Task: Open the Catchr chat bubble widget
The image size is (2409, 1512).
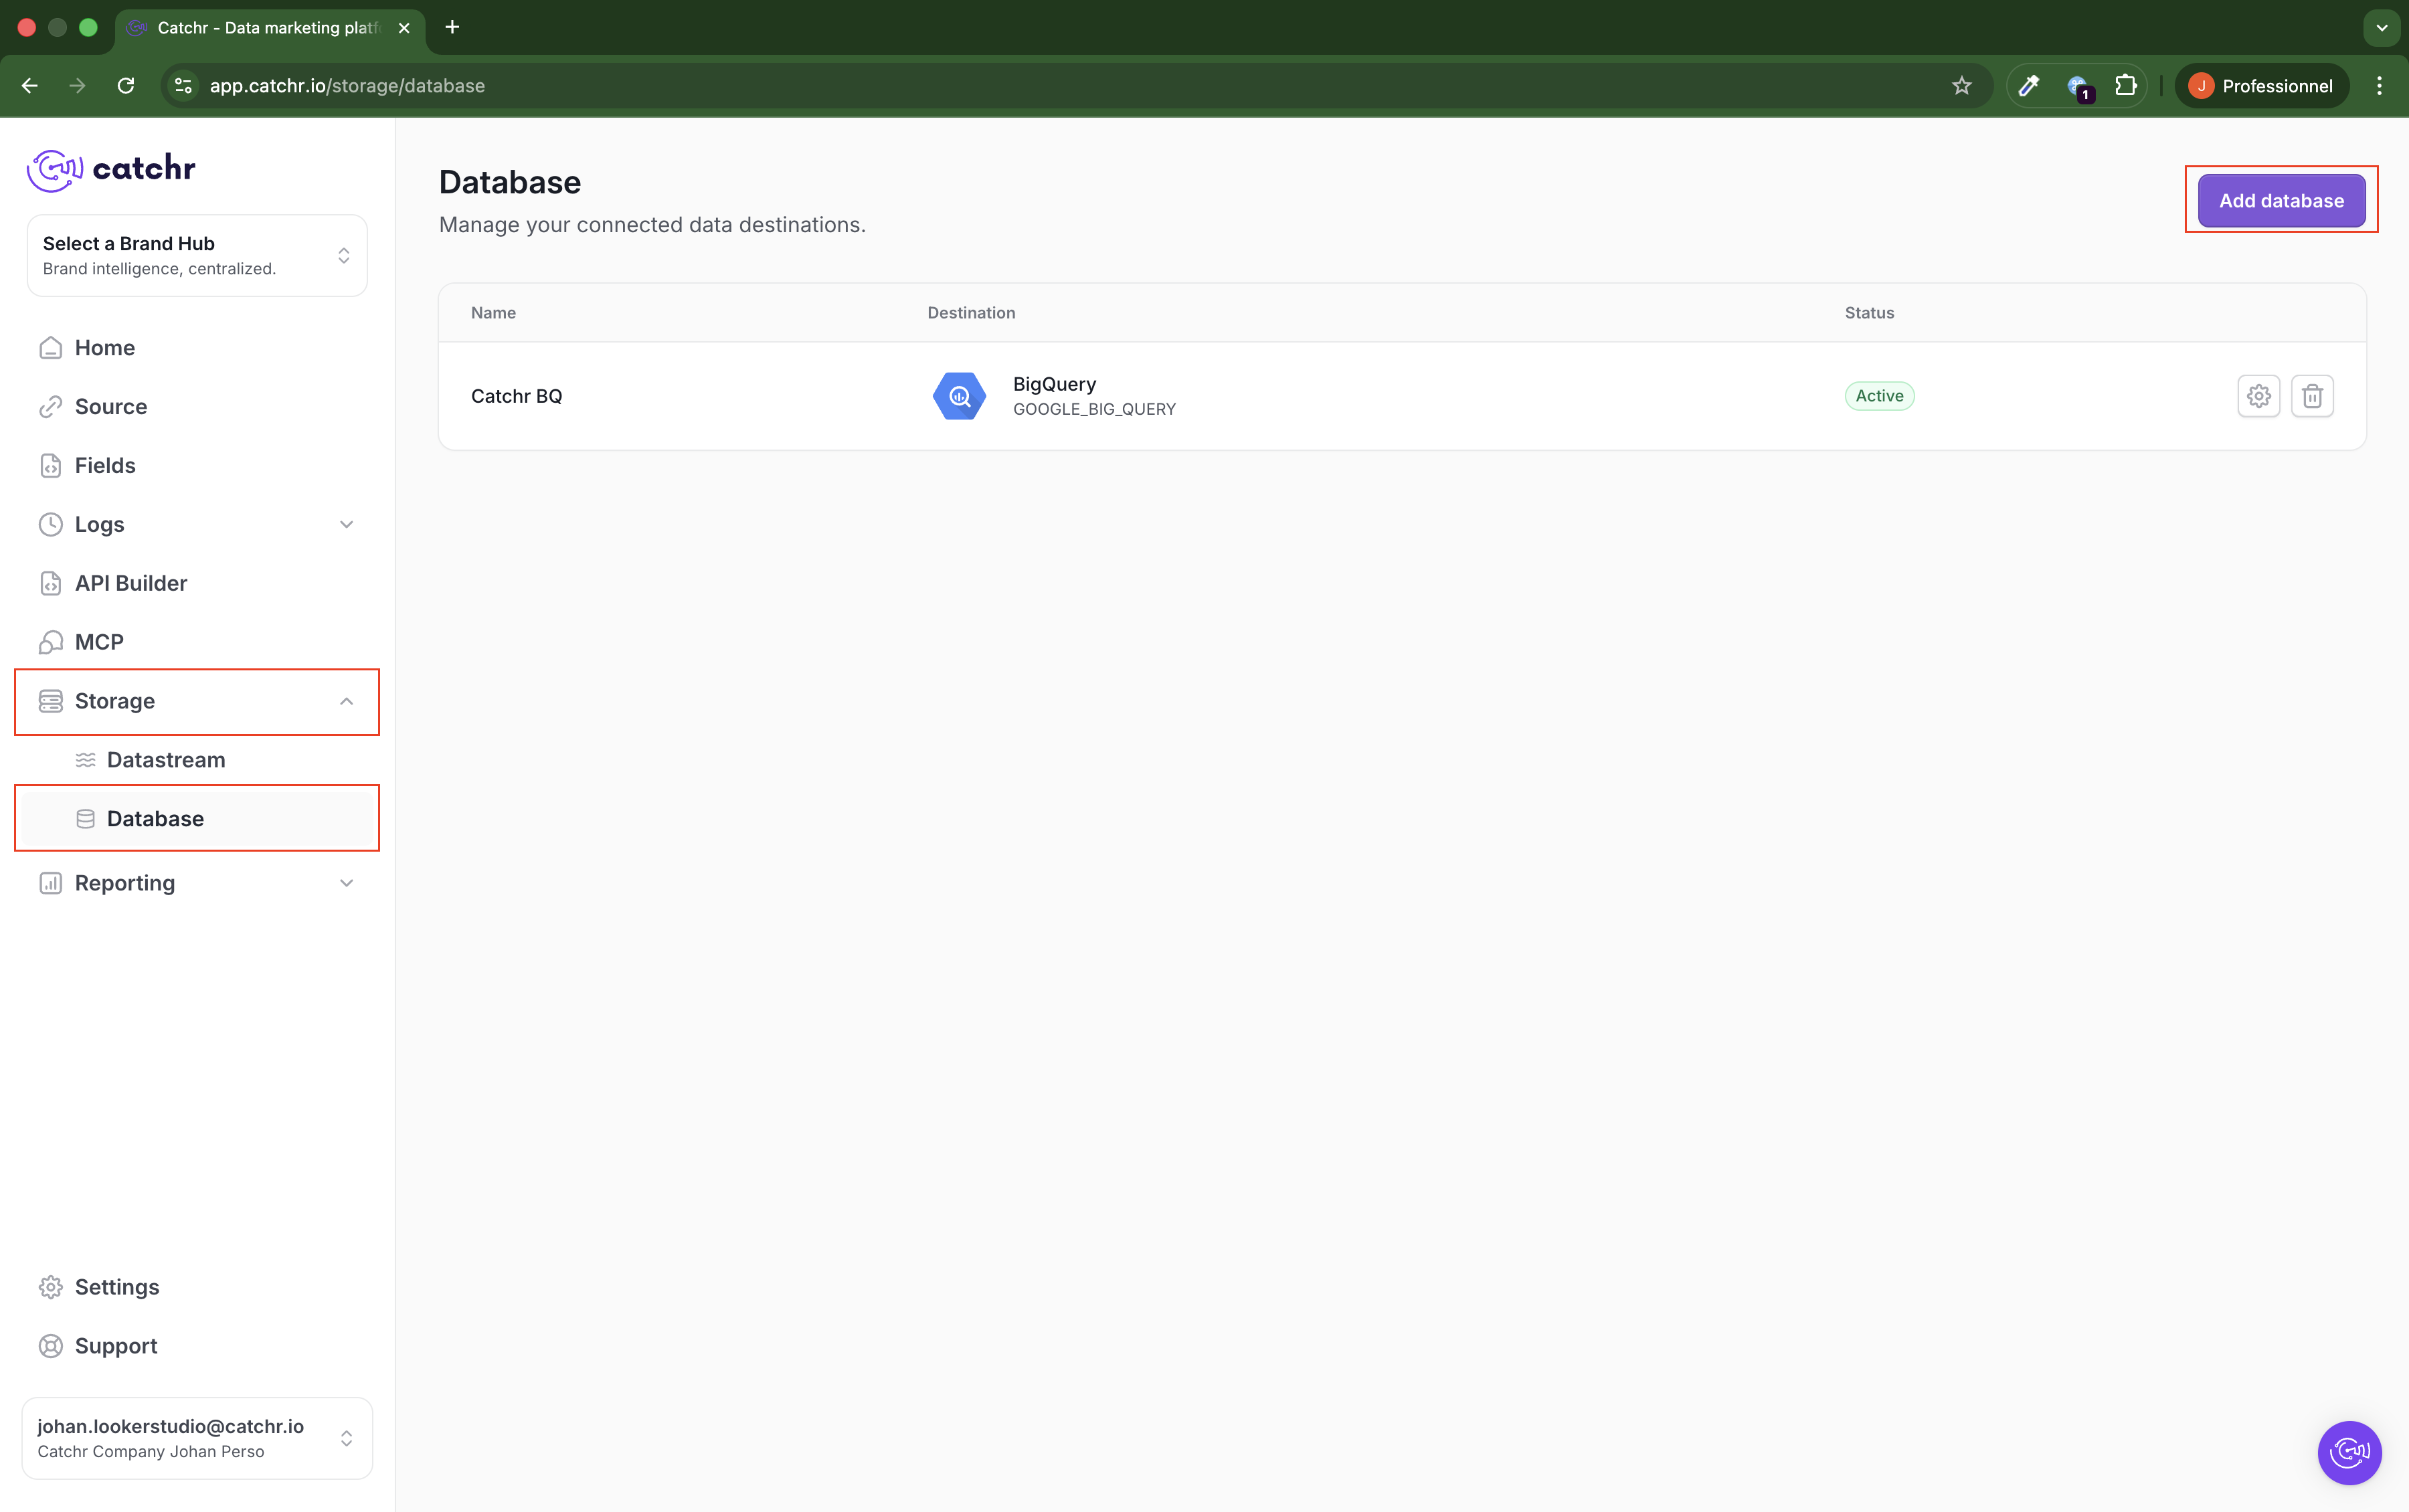Action: pyautogui.click(x=2349, y=1452)
